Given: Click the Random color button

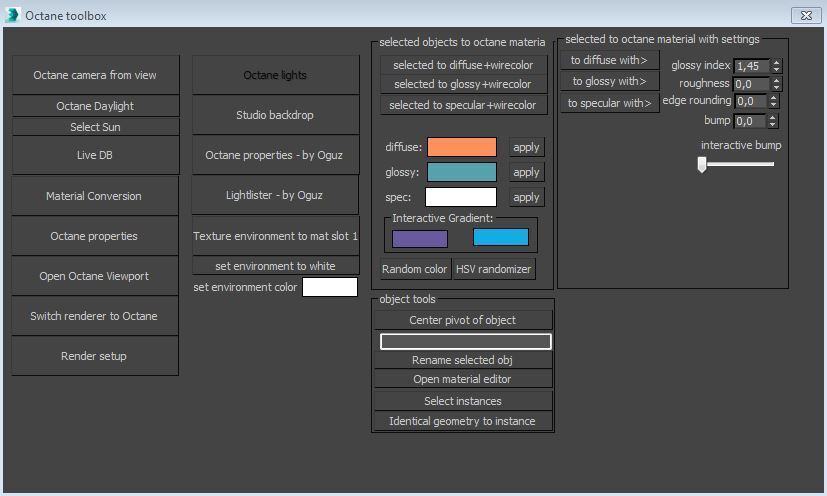Looking at the screenshot, I should (x=415, y=269).
